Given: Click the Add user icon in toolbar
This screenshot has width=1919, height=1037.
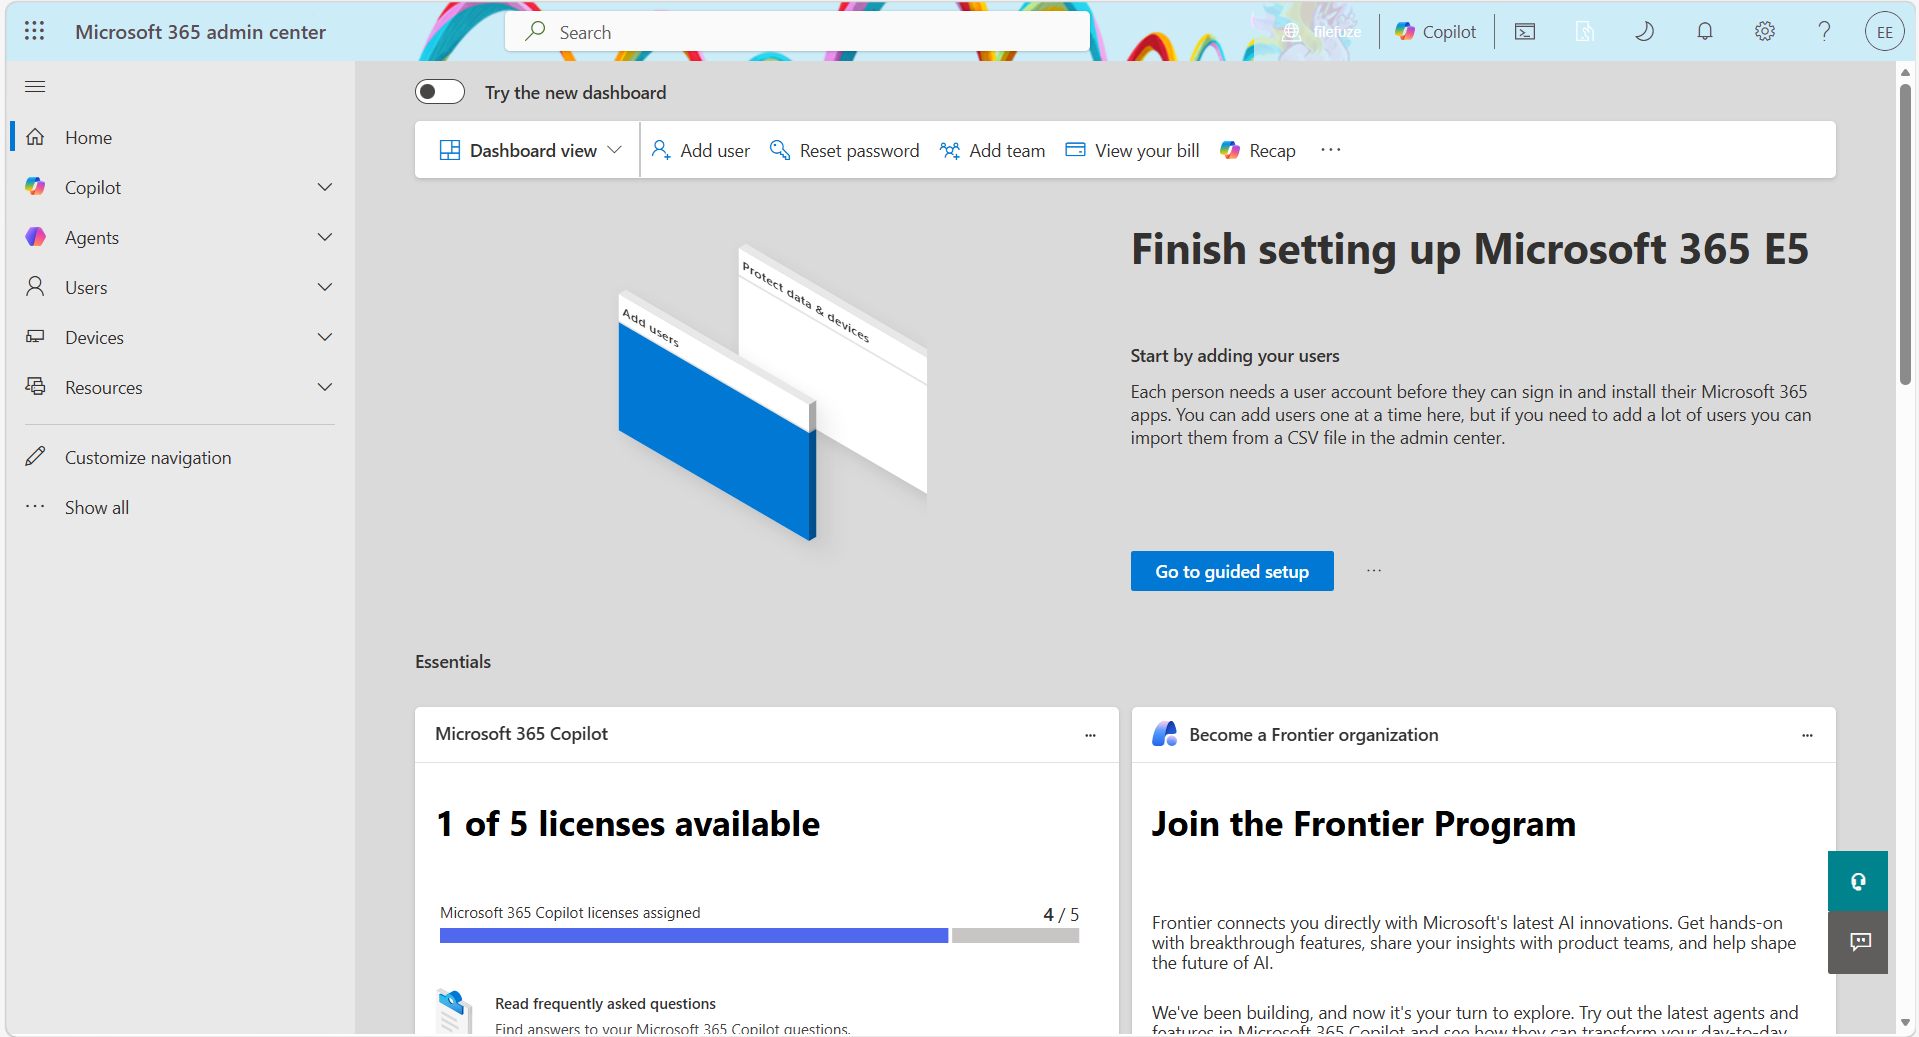Looking at the screenshot, I should click(x=661, y=150).
